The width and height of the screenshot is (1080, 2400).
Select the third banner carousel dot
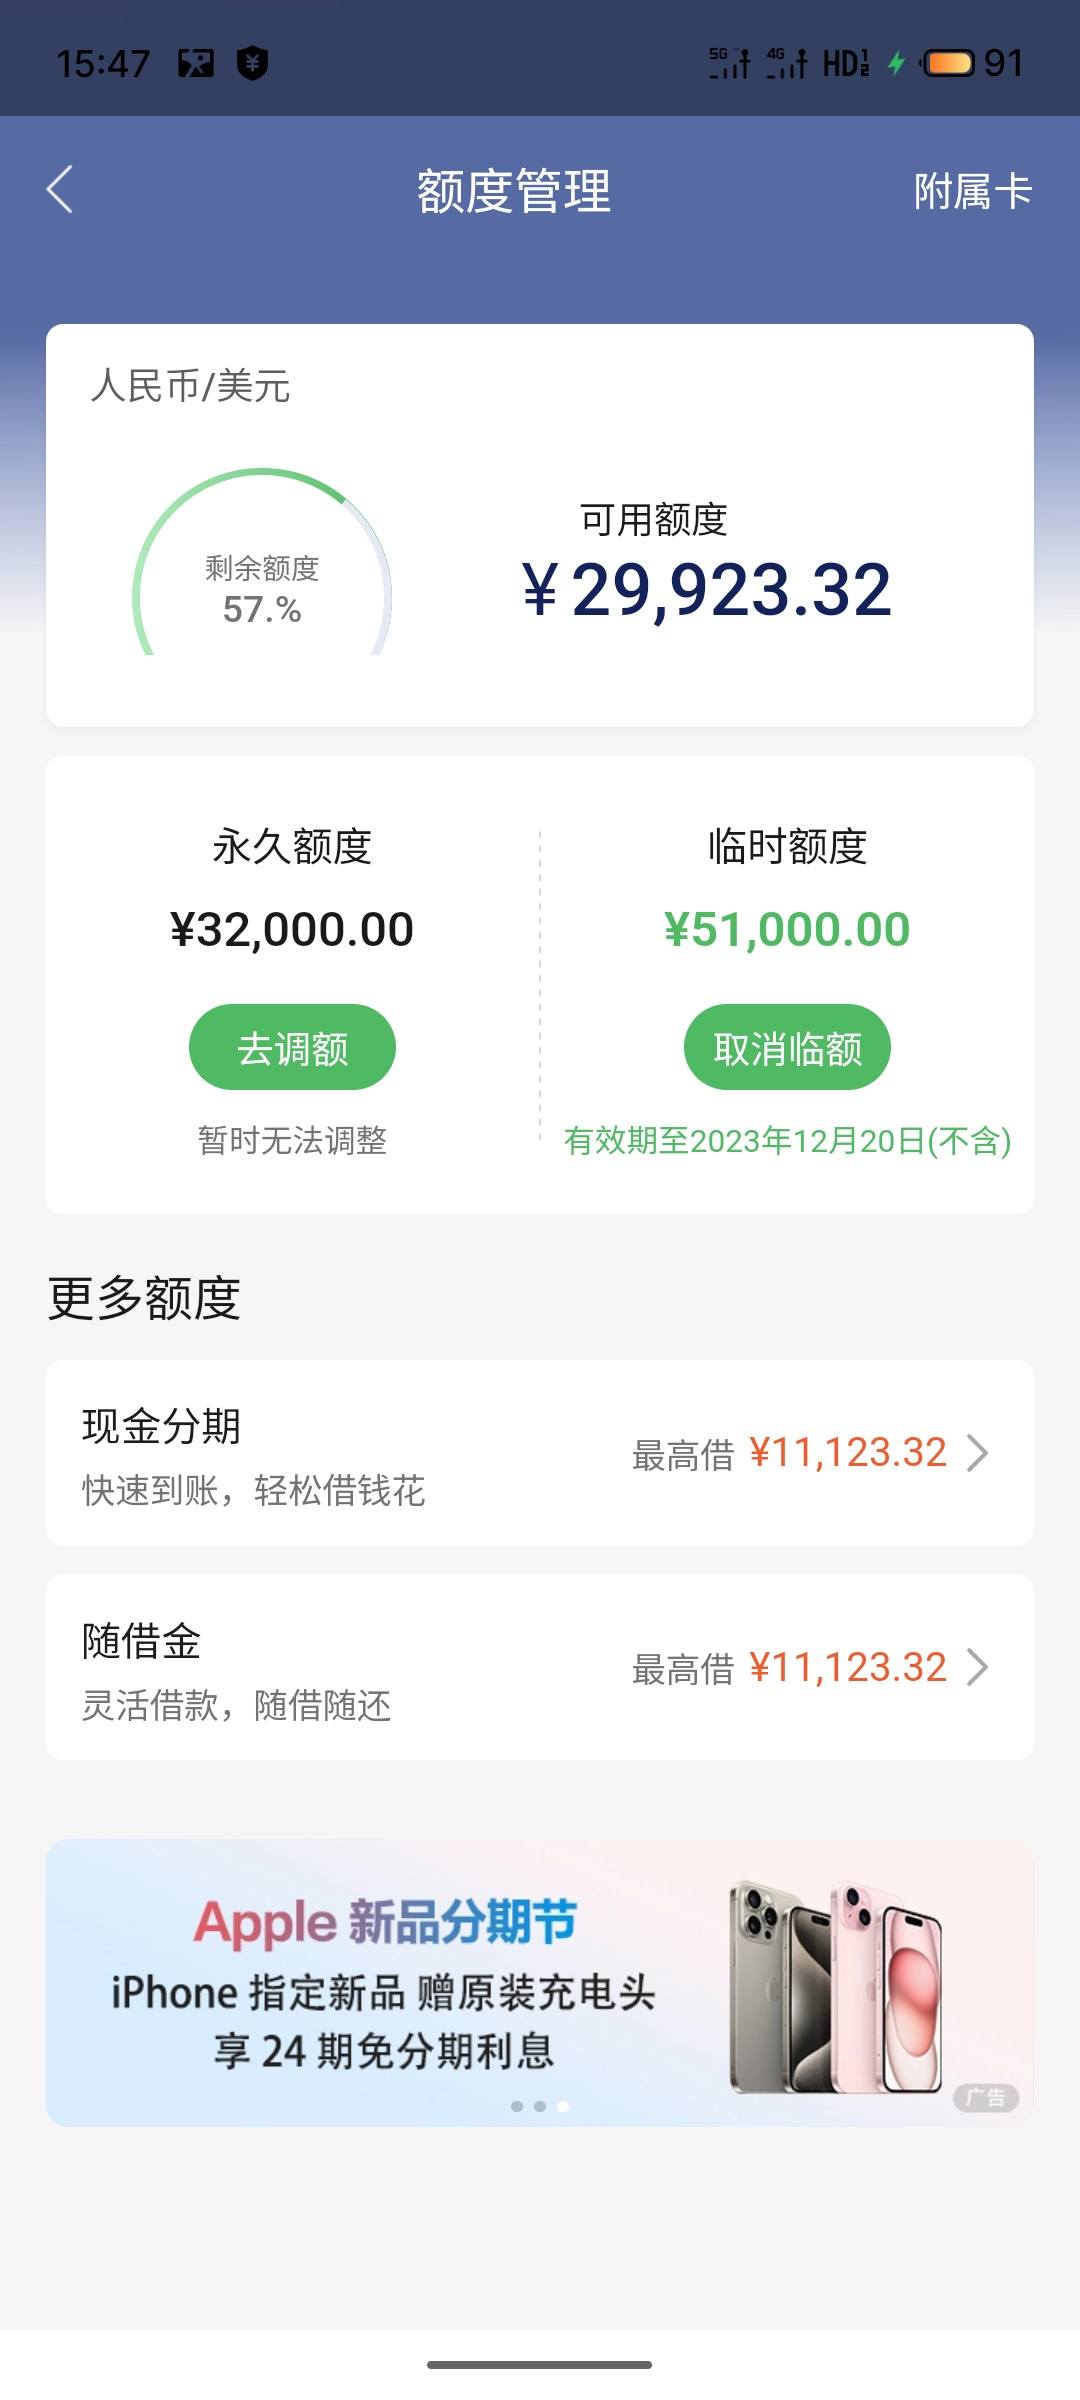pyautogui.click(x=563, y=2106)
